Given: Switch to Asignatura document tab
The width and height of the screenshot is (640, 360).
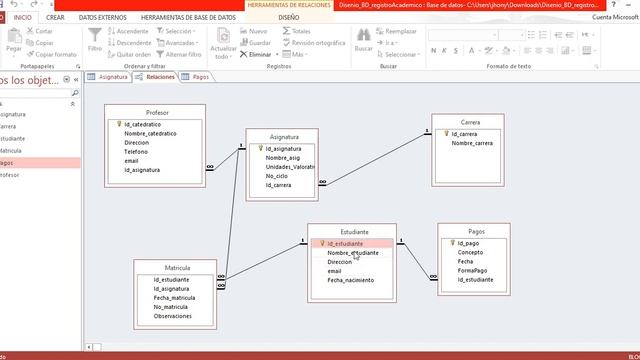Looking at the screenshot, I should pos(108,77).
